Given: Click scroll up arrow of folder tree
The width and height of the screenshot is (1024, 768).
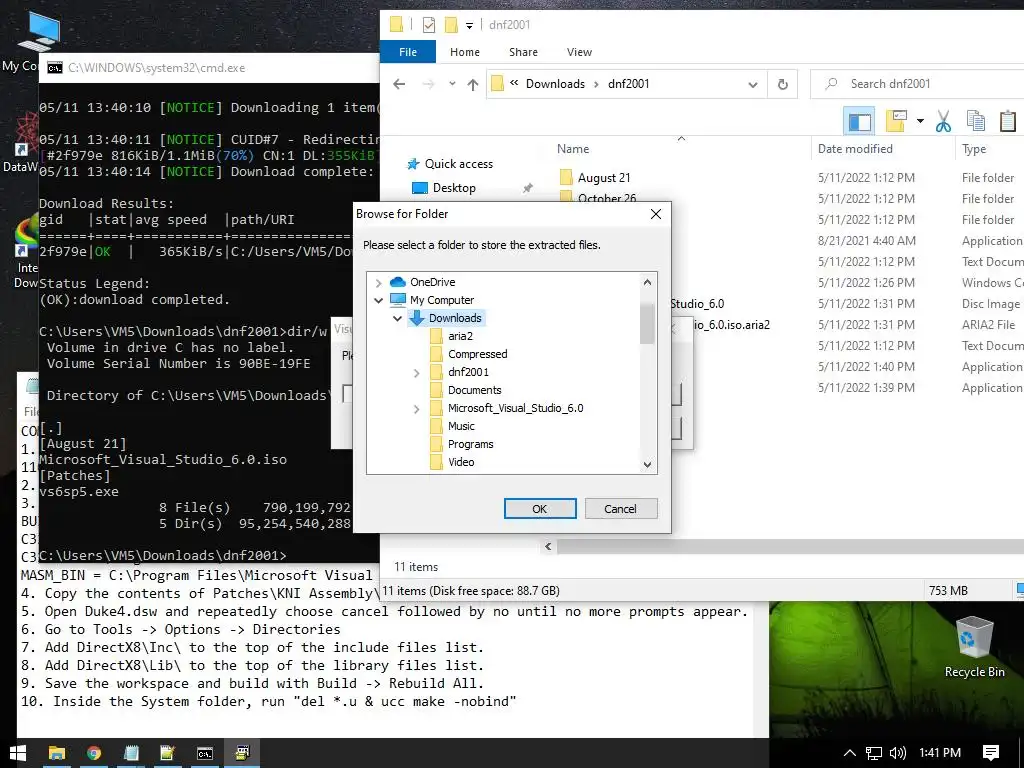Looking at the screenshot, I should [647, 283].
